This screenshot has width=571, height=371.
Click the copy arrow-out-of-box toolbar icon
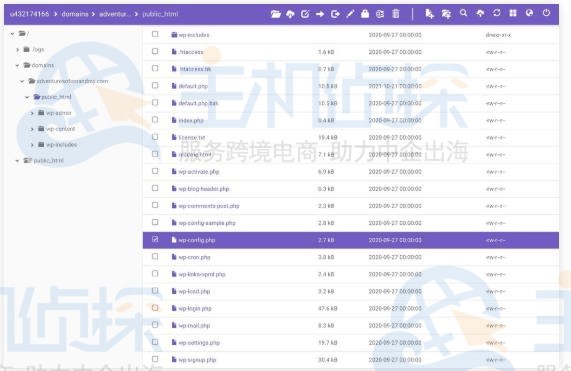(x=335, y=14)
